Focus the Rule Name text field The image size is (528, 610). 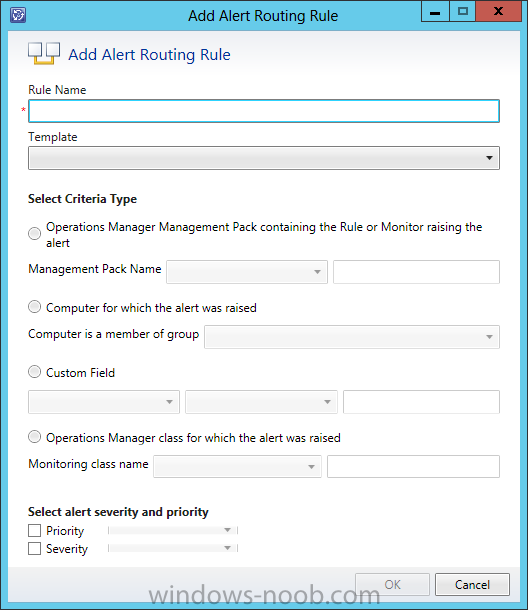[264, 111]
